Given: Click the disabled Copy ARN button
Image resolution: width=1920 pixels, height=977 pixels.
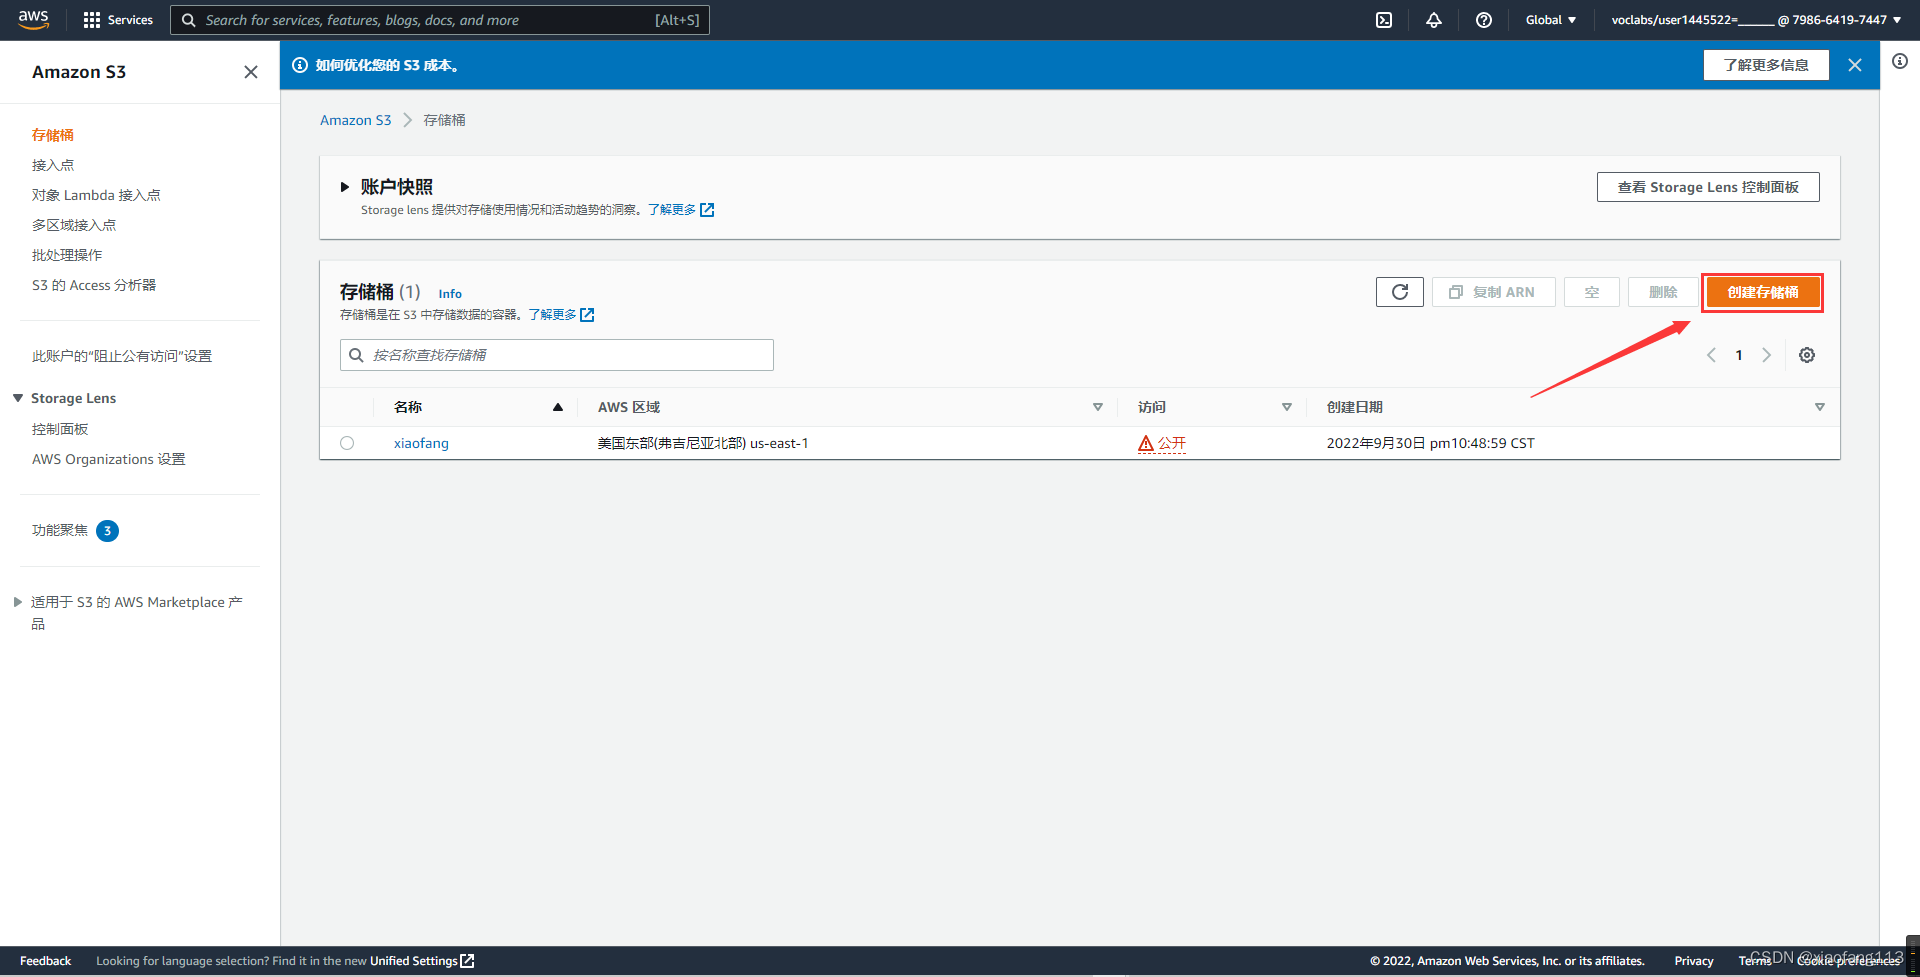Looking at the screenshot, I should (1493, 292).
